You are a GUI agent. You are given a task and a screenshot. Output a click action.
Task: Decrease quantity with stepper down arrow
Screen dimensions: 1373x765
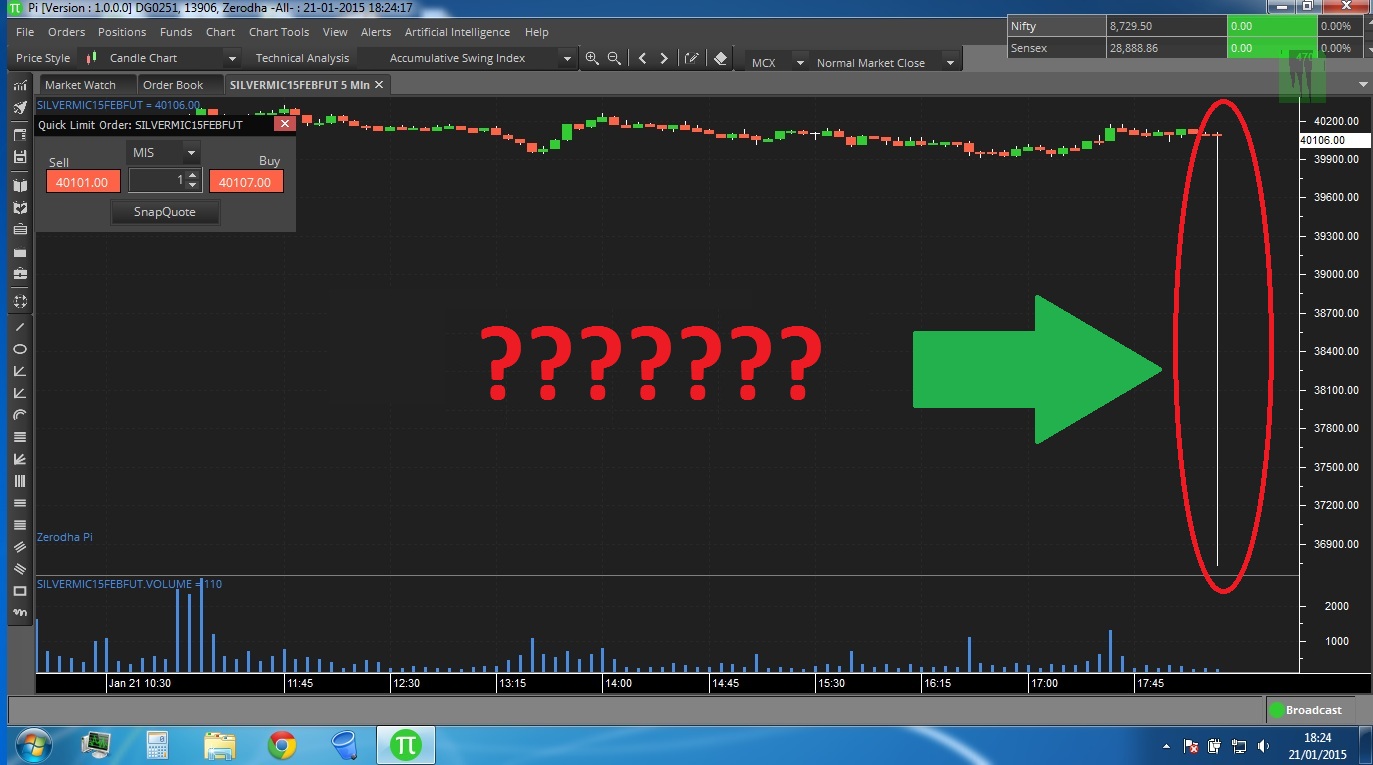pyautogui.click(x=194, y=186)
